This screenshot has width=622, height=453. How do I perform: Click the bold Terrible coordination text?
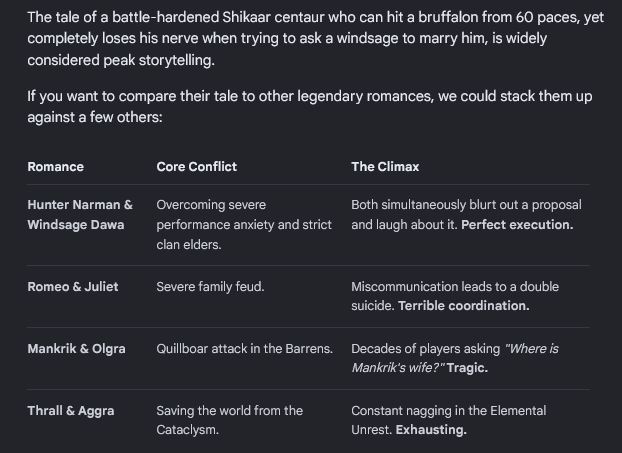[463, 306]
